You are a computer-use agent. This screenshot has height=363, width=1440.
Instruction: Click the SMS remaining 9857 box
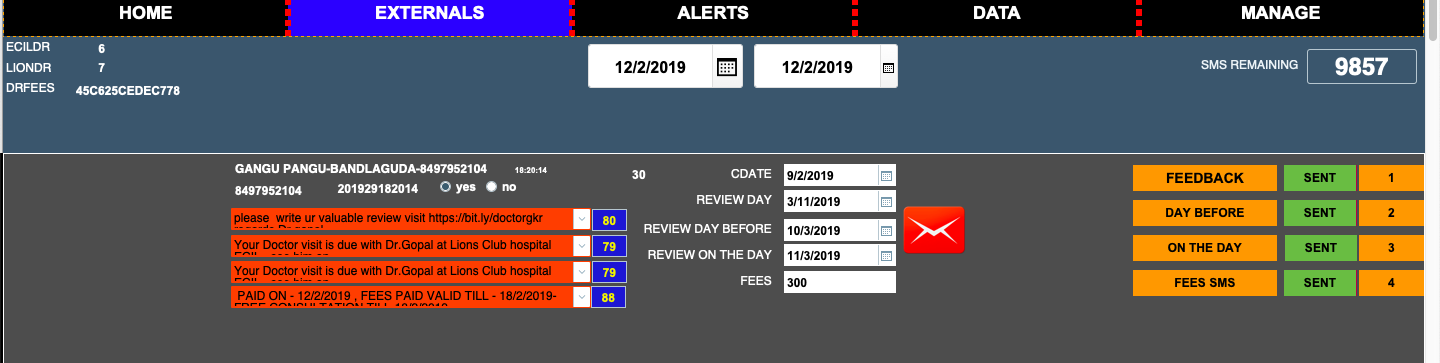pos(1362,67)
